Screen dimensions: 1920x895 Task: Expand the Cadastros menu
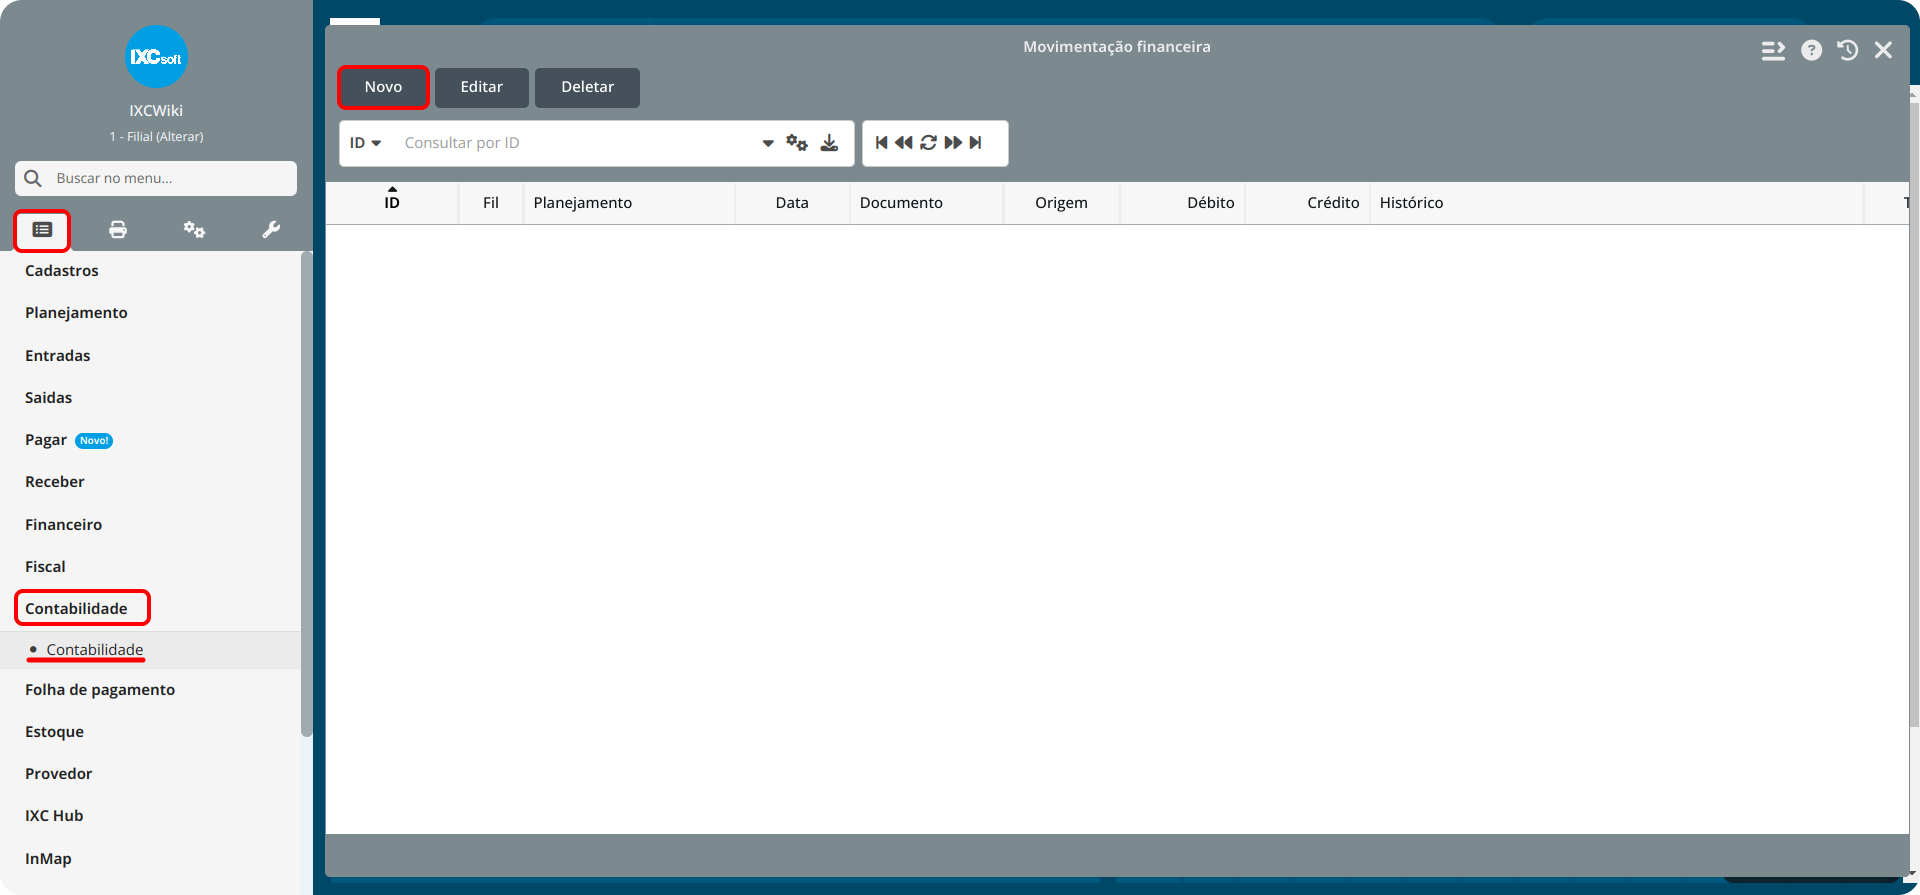click(x=62, y=271)
